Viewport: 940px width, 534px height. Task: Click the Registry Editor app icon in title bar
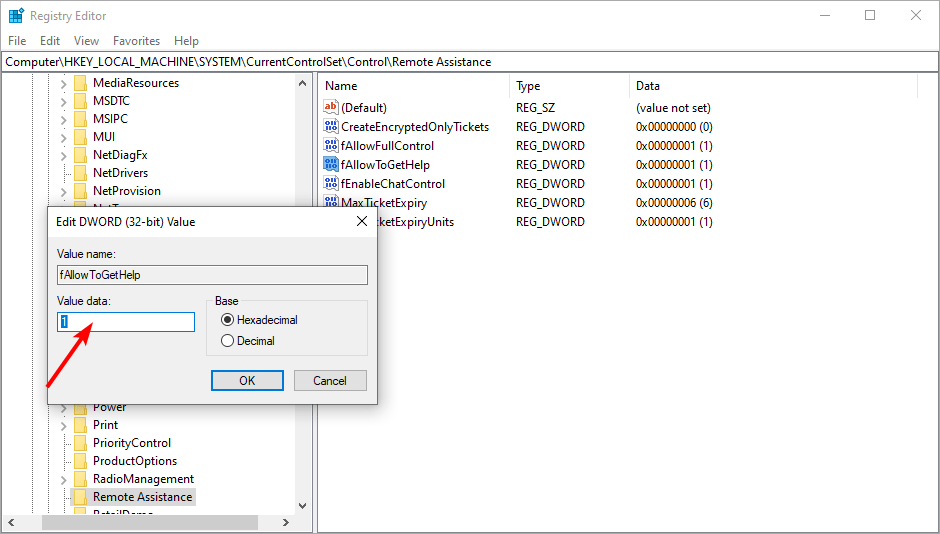[16, 16]
